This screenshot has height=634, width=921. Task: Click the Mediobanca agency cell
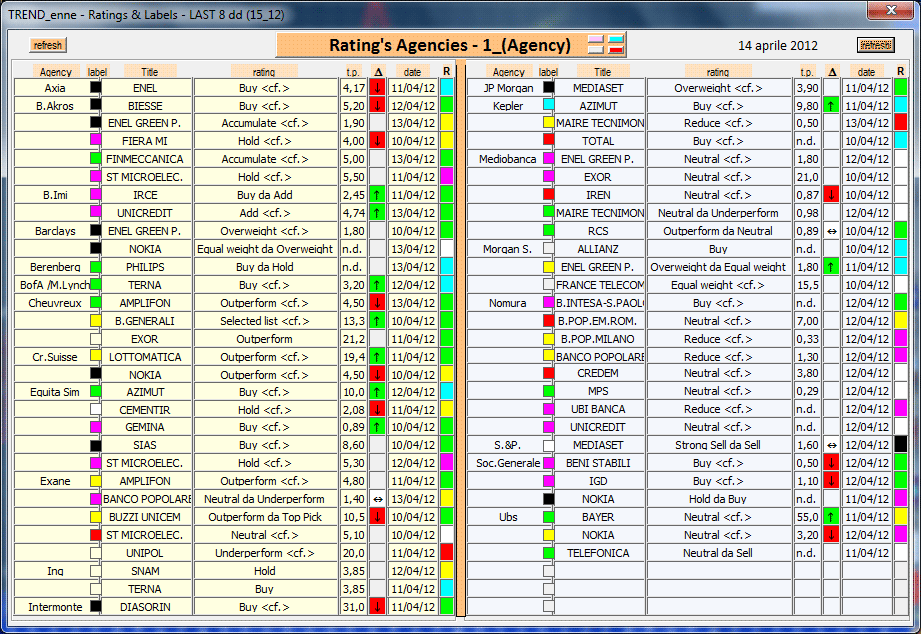[x=507, y=159]
